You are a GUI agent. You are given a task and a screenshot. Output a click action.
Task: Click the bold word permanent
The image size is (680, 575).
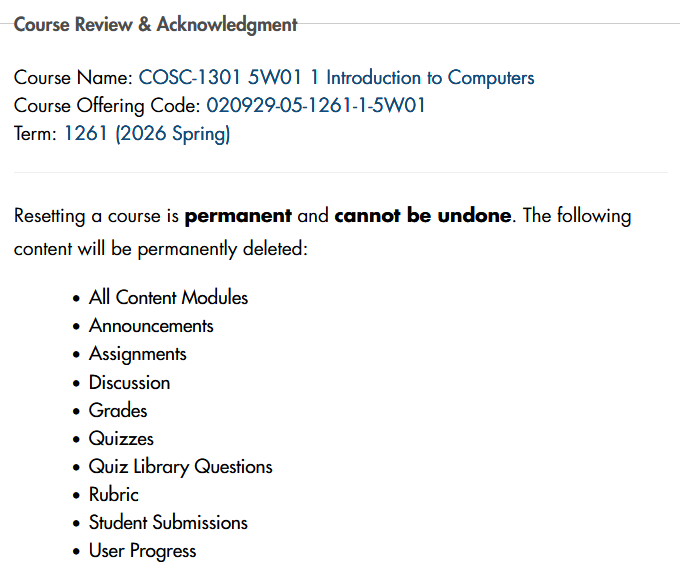click(x=238, y=216)
